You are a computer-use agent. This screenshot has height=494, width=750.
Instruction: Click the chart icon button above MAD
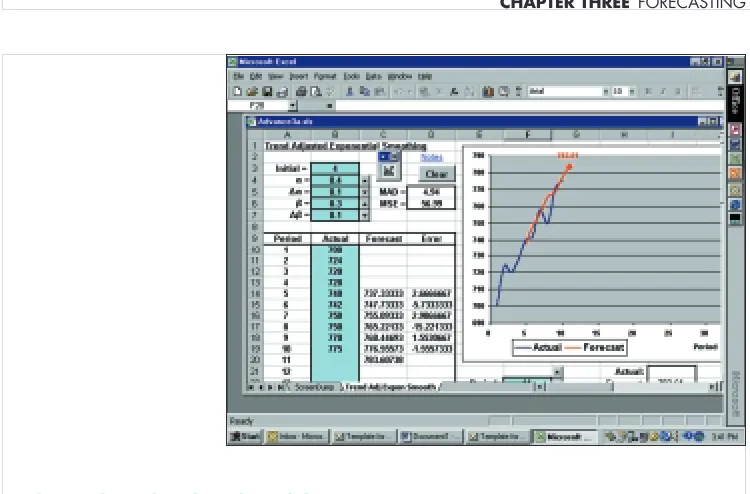point(388,171)
